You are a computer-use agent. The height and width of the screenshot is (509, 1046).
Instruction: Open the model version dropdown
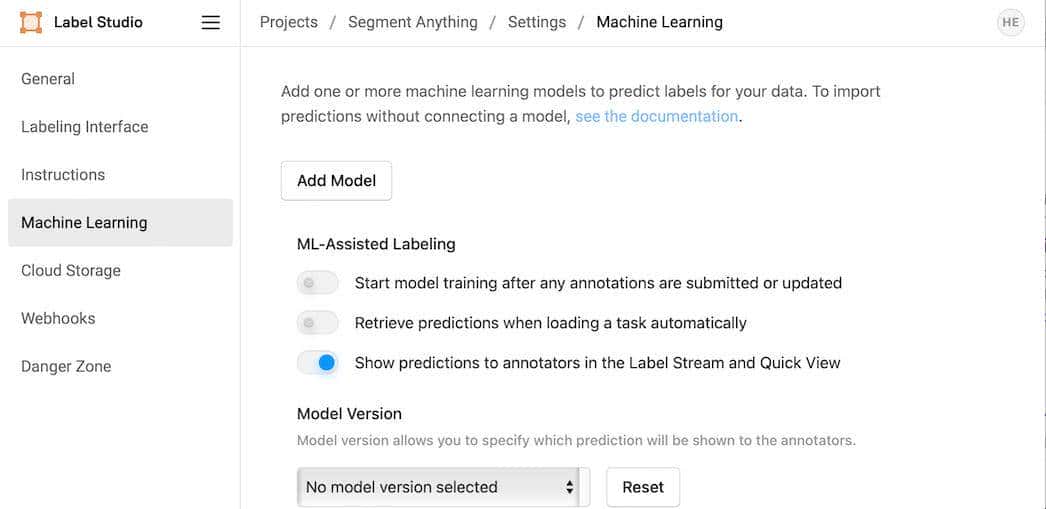440,487
